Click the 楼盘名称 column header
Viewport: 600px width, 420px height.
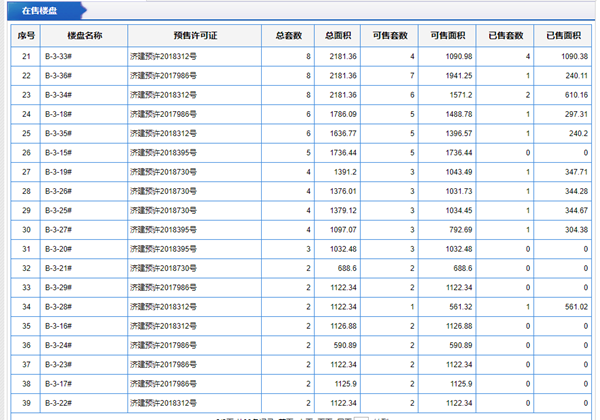(85, 36)
